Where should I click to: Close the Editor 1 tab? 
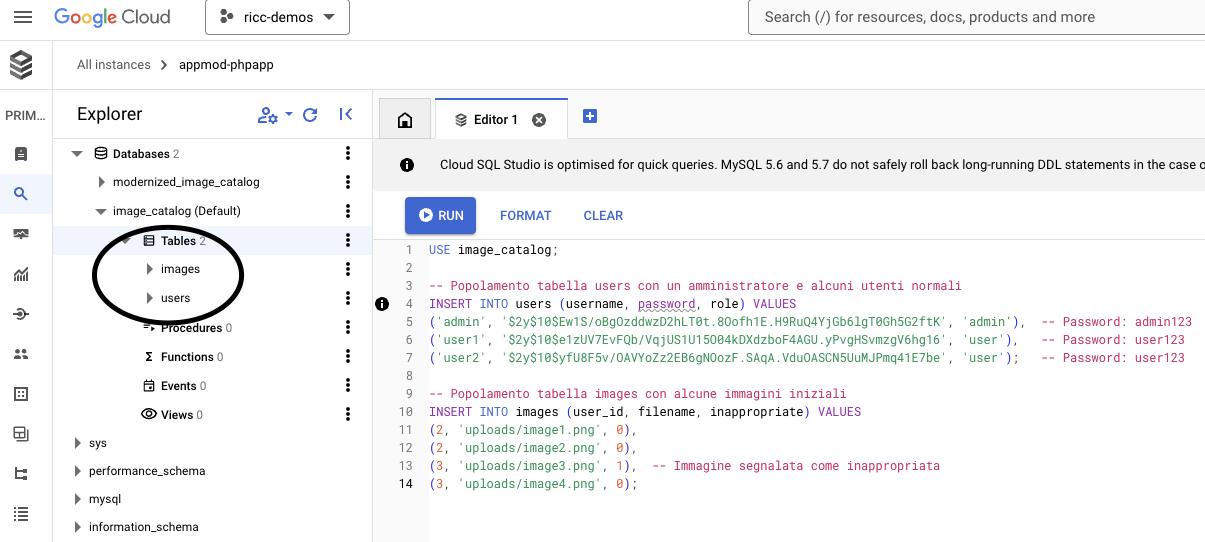539,120
